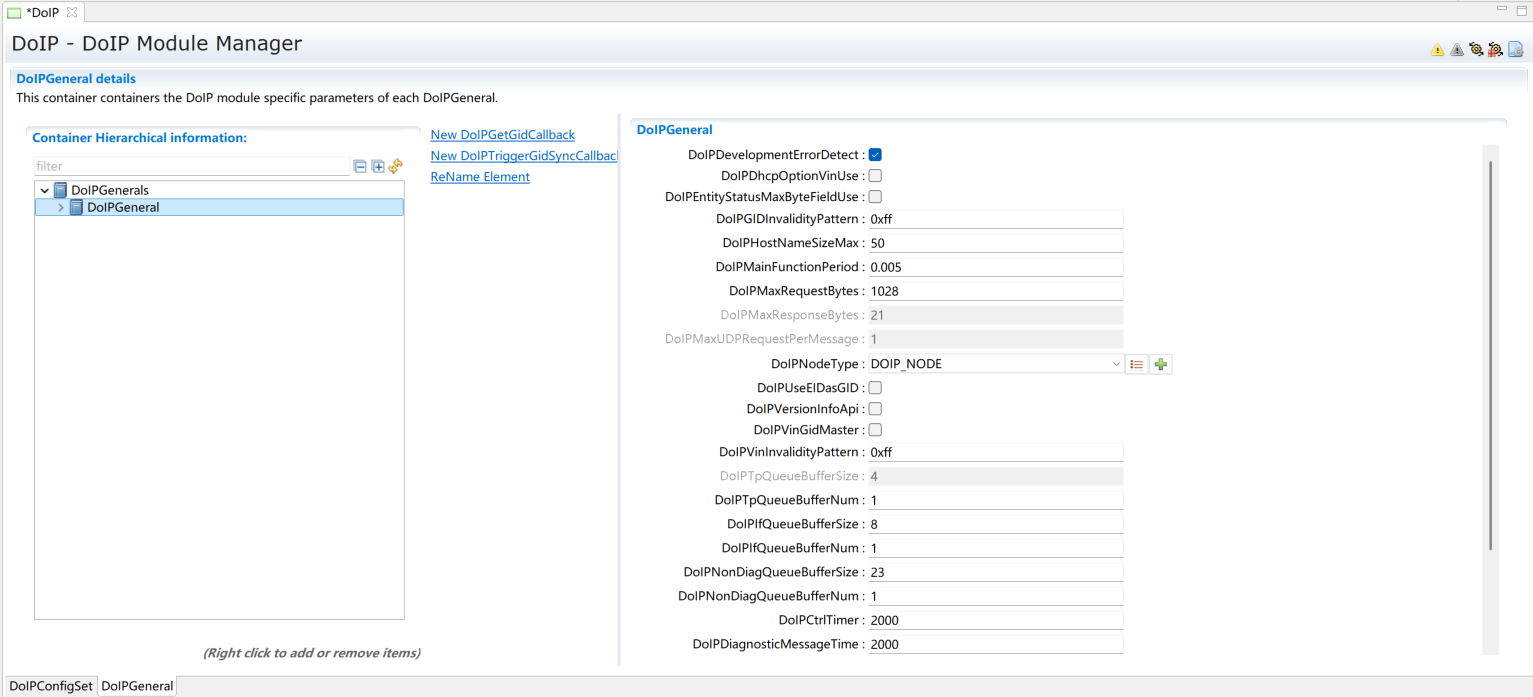Switch to the DoIPConfigSet tab
Screen dimensions: 1533x697
pos(51,686)
